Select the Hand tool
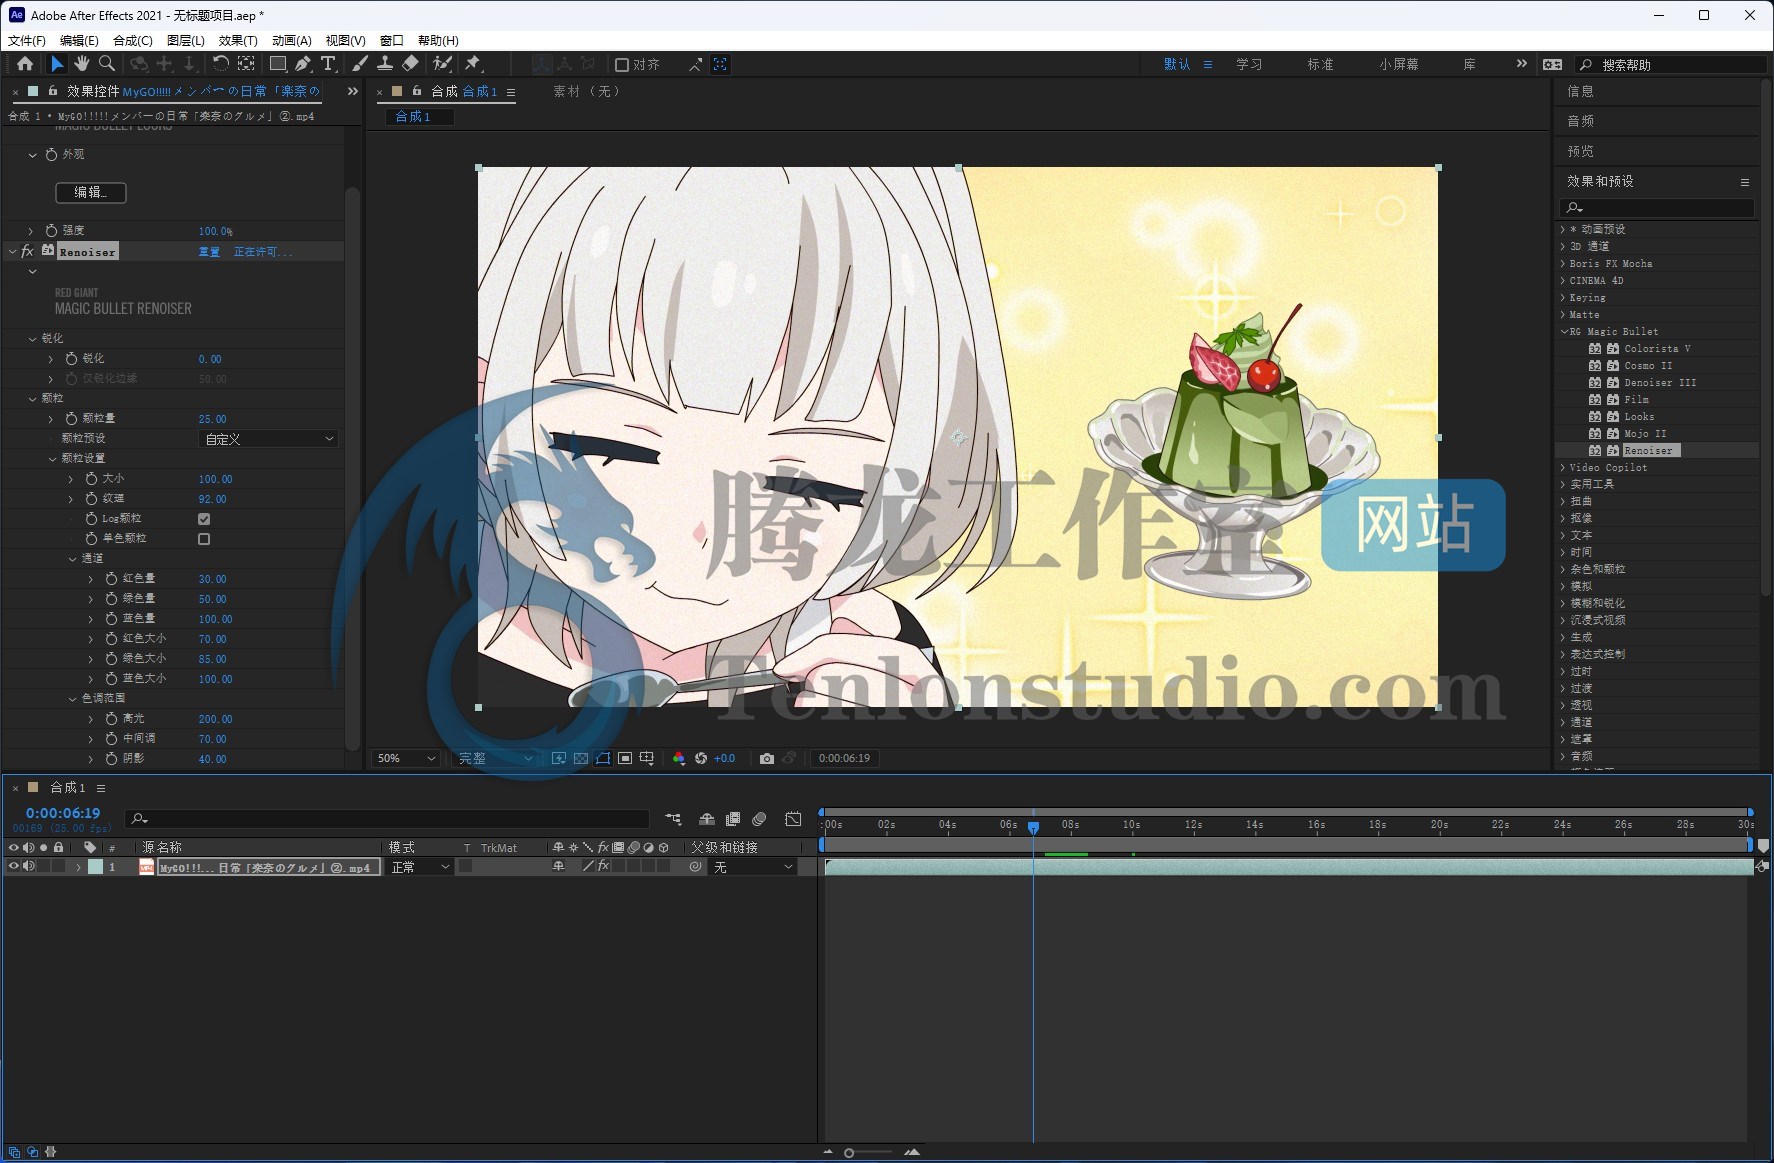This screenshot has height=1163, width=1774. (81, 64)
